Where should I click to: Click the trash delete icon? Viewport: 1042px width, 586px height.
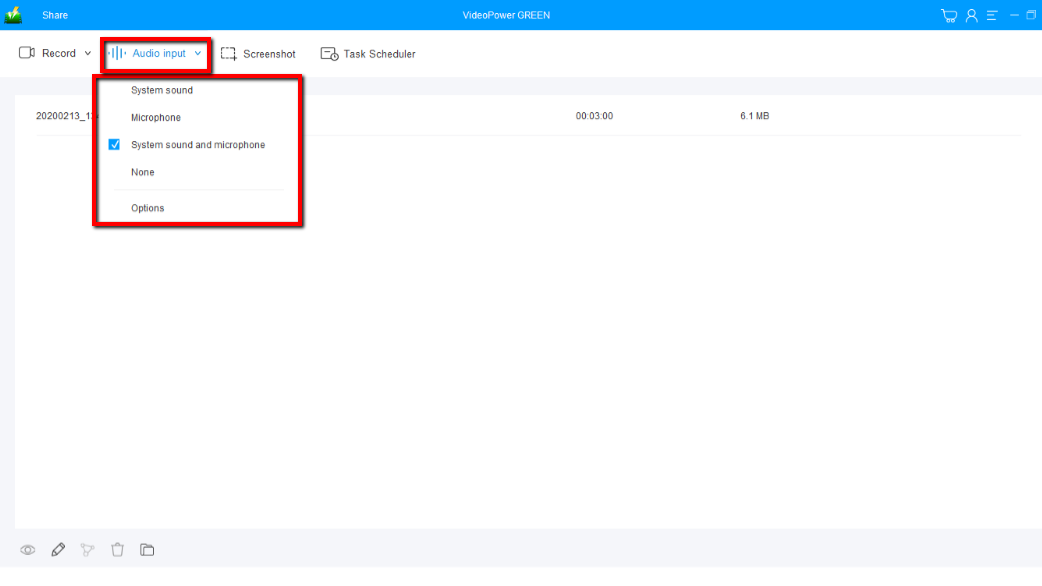[x=117, y=549]
